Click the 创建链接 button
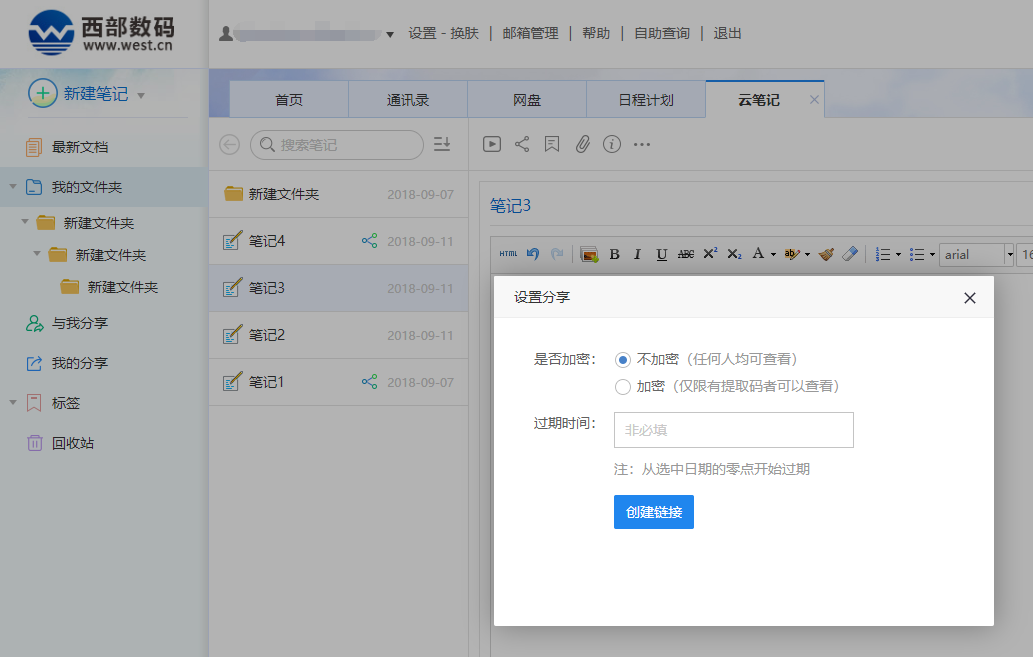The height and width of the screenshot is (657, 1033). (x=653, y=512)
